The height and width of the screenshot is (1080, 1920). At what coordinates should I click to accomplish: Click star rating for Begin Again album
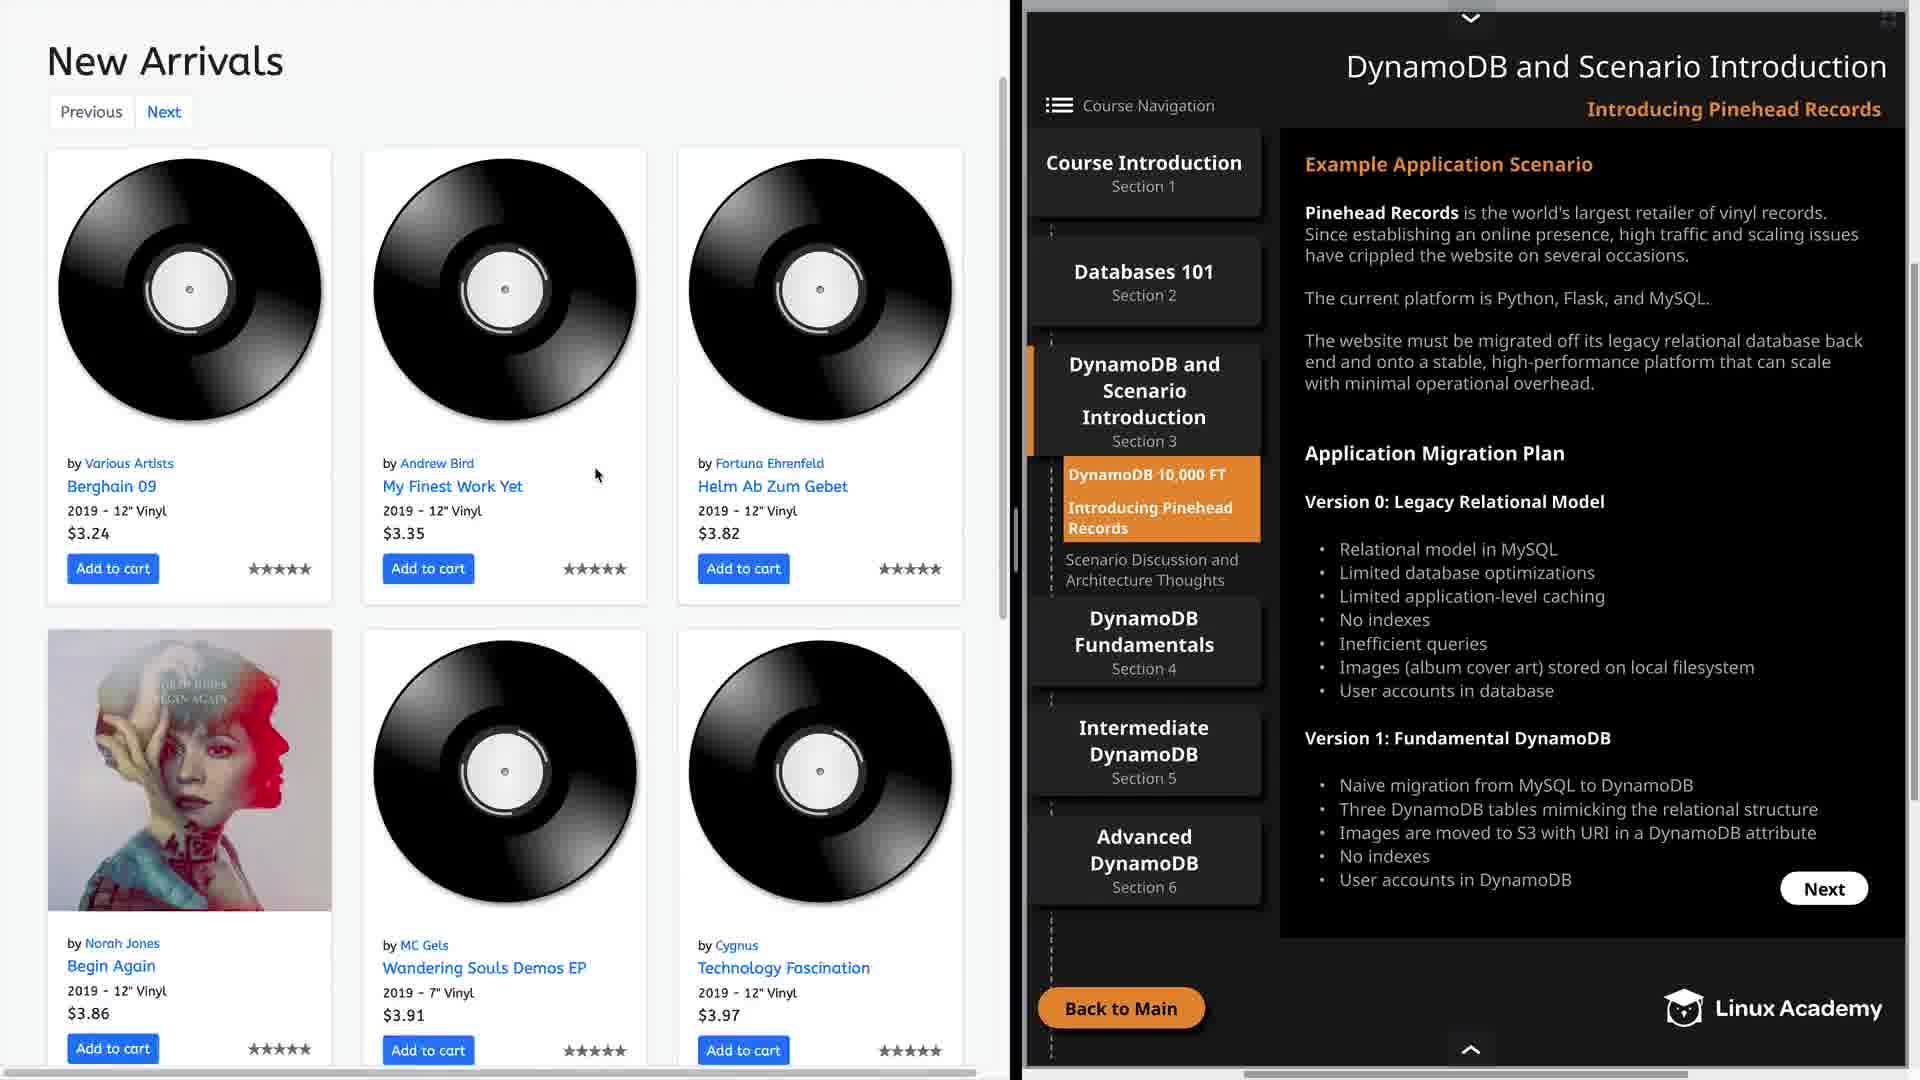(279, 1049)
